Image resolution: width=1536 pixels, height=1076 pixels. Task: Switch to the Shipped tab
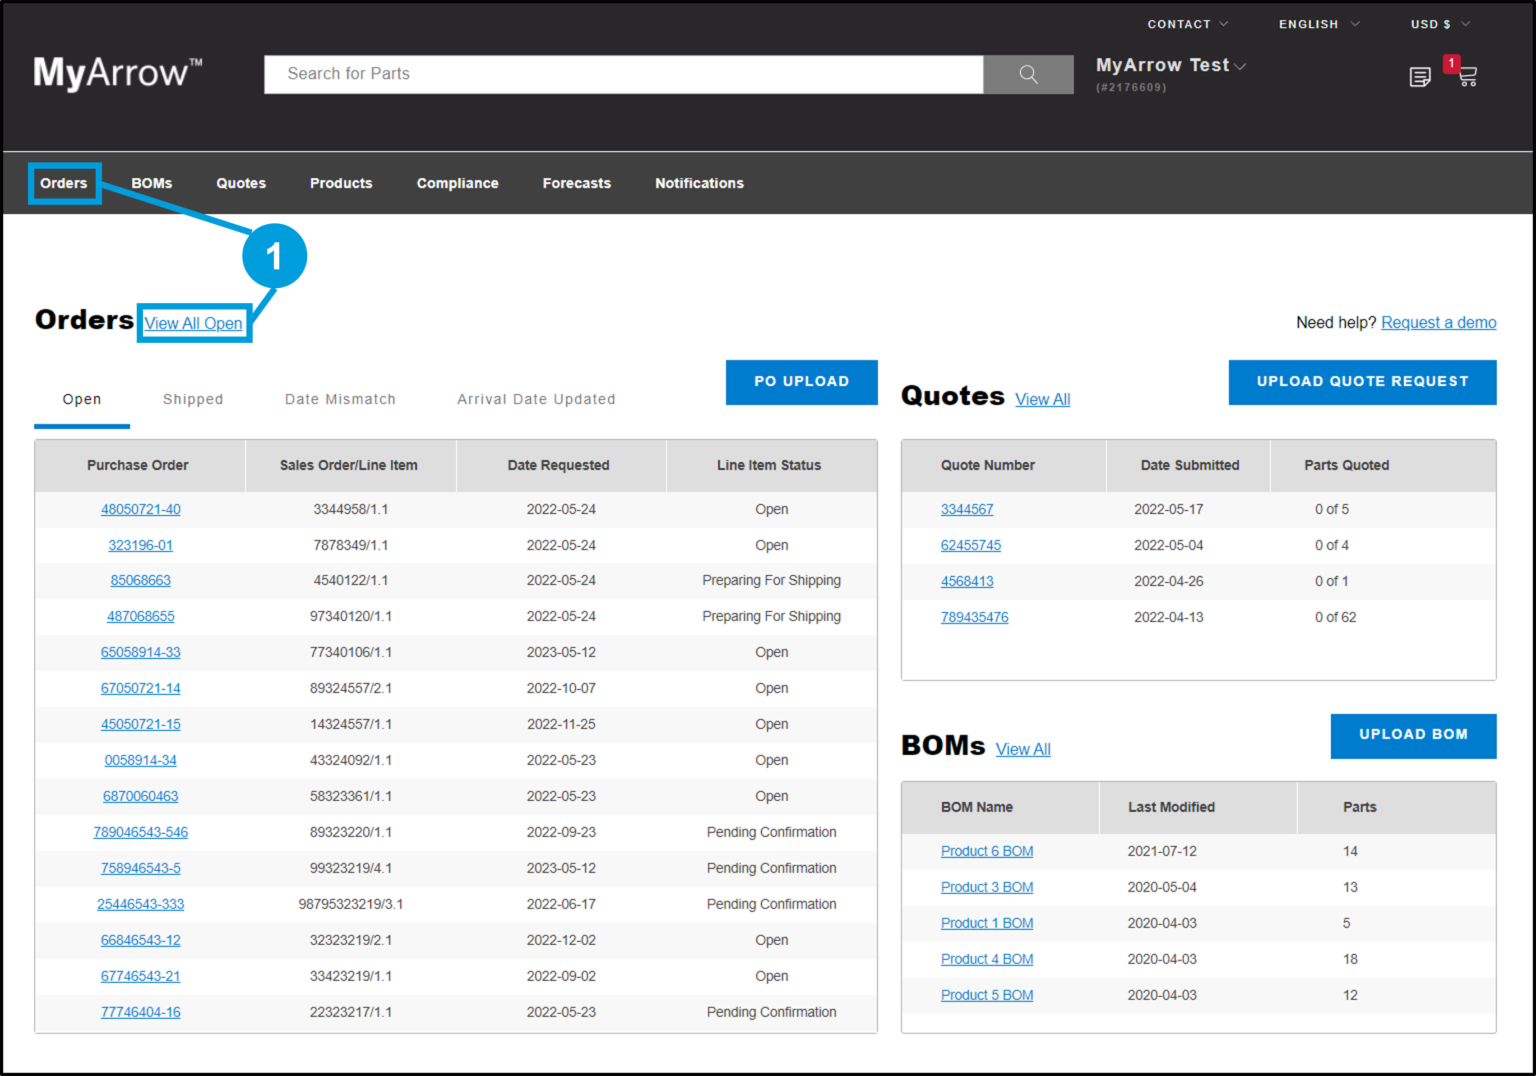[192, 399]
